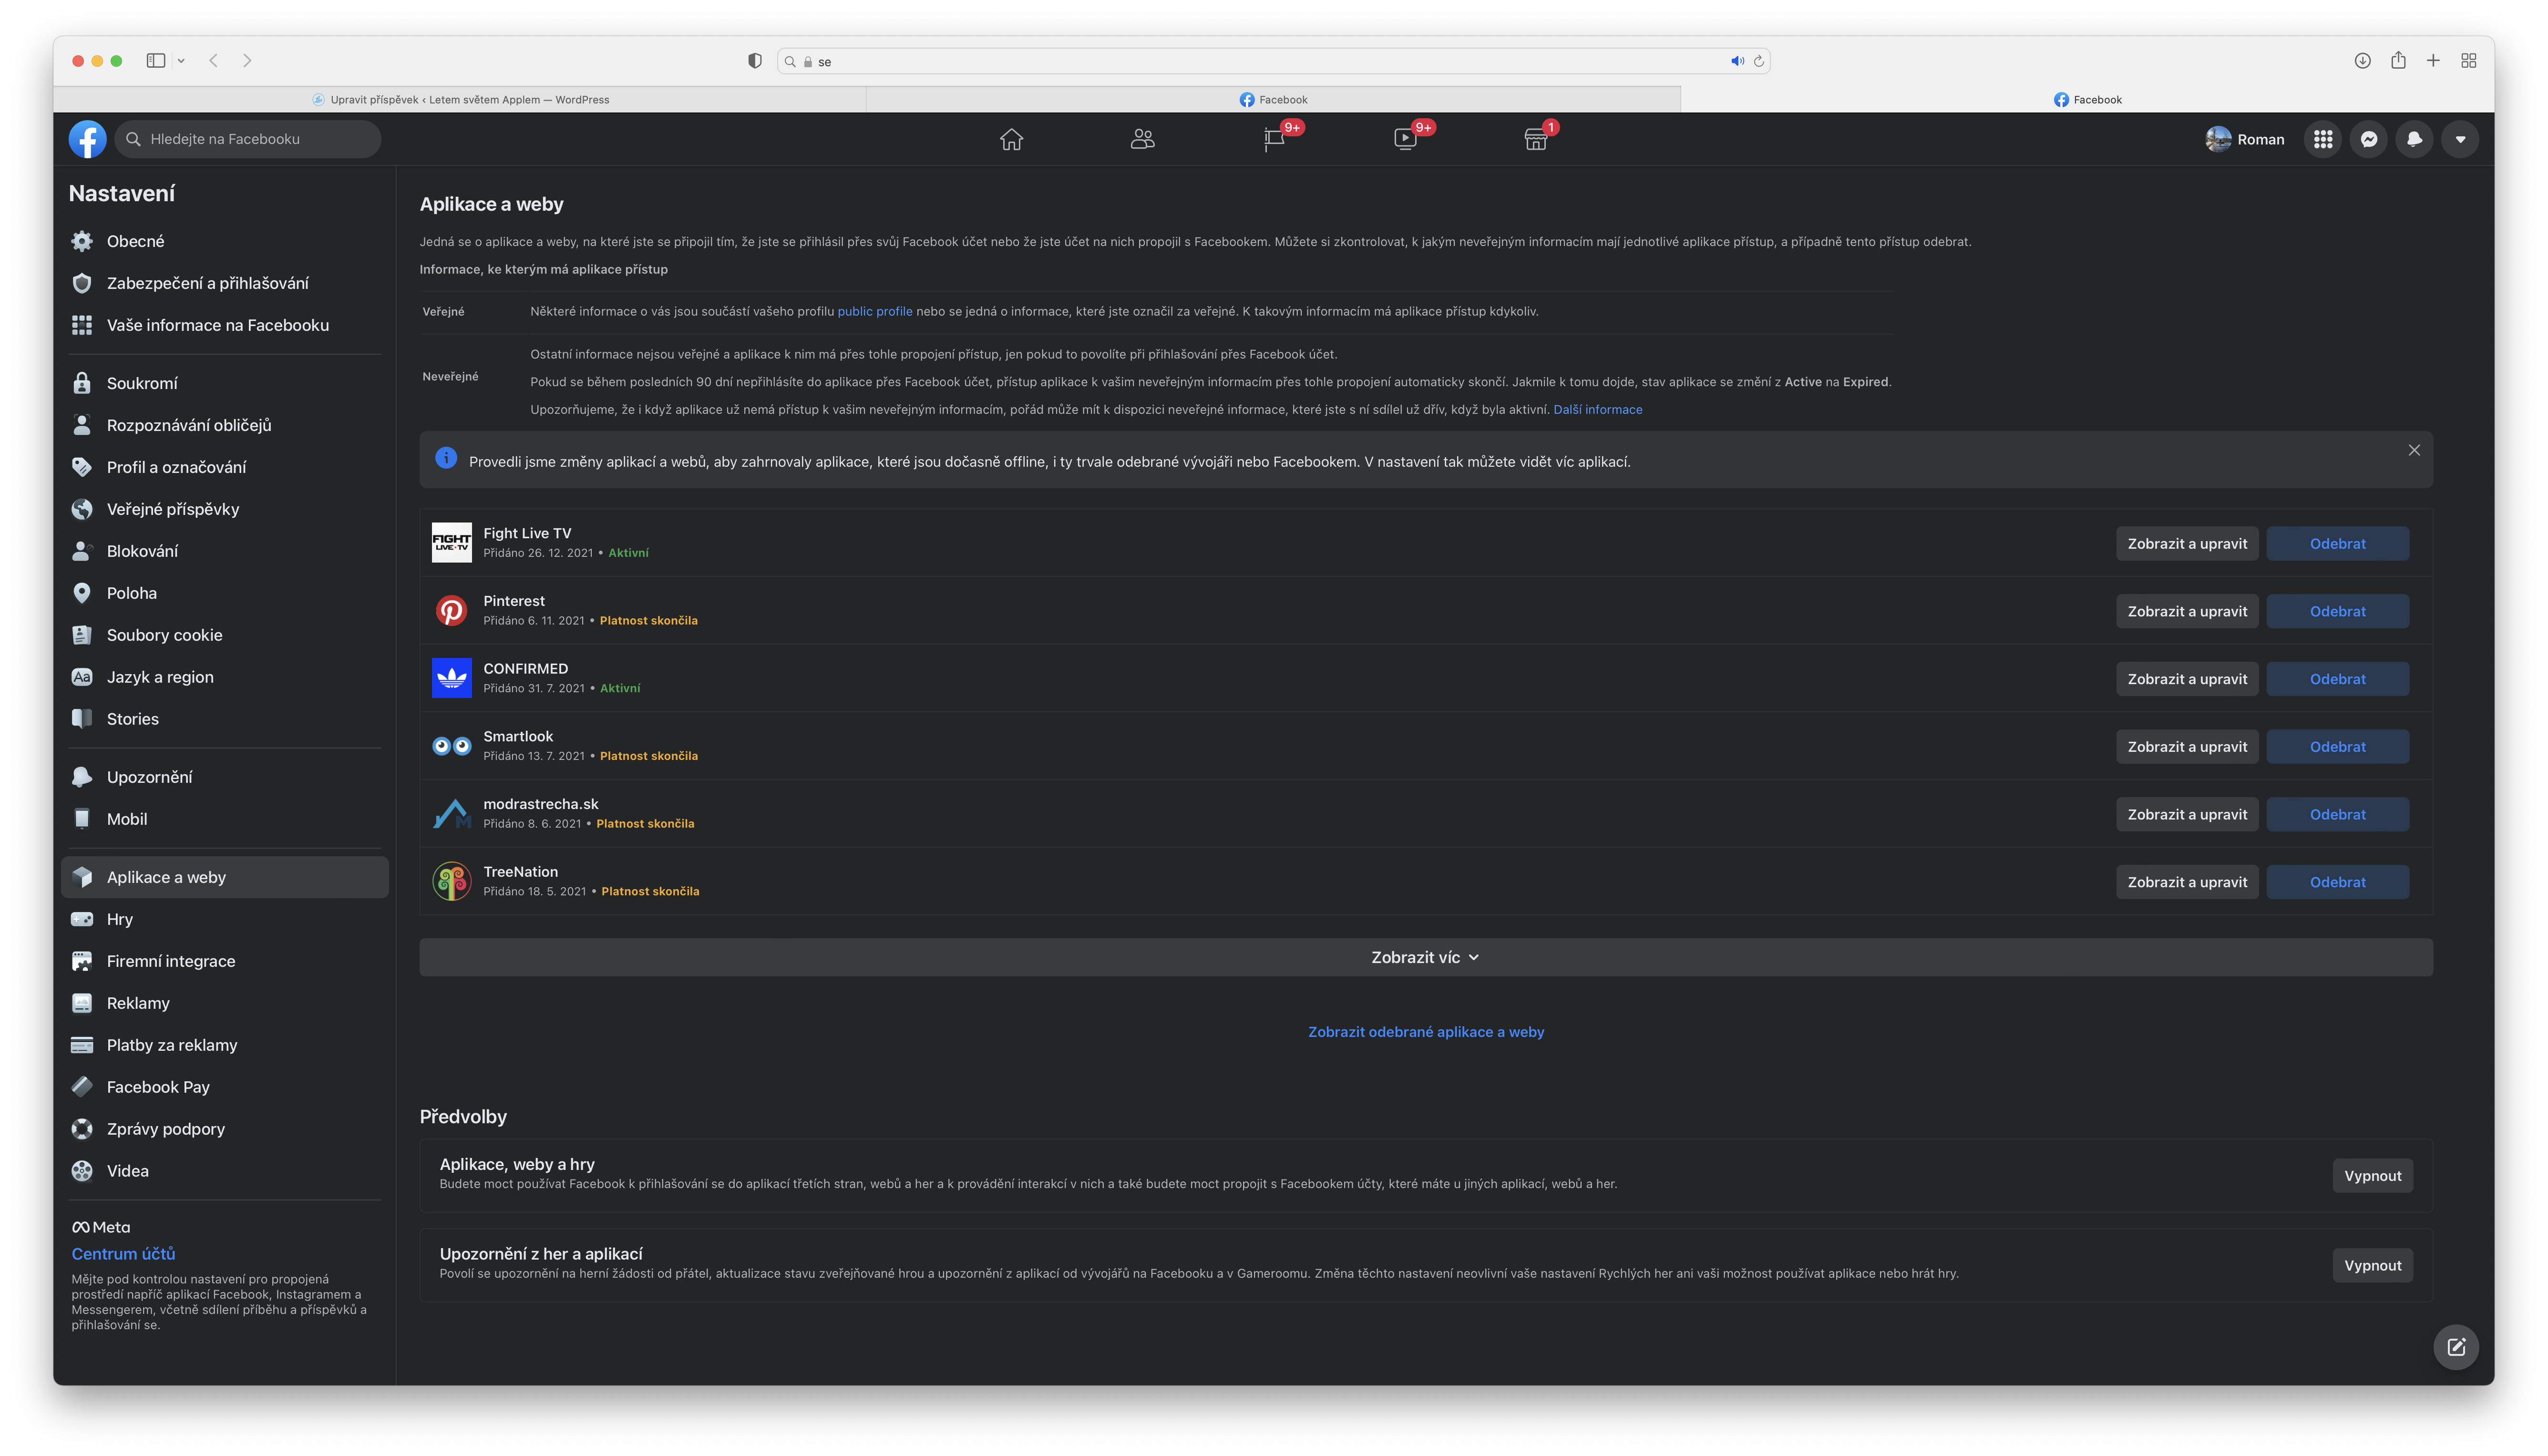This screenshot has width=2548, height=1456.
Task: Open the Messenger icon in the header
Action: [x=2369, y=139]
